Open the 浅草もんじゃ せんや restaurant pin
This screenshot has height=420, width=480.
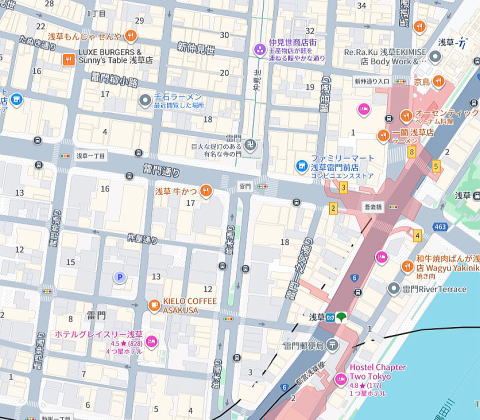coord(131,36)
